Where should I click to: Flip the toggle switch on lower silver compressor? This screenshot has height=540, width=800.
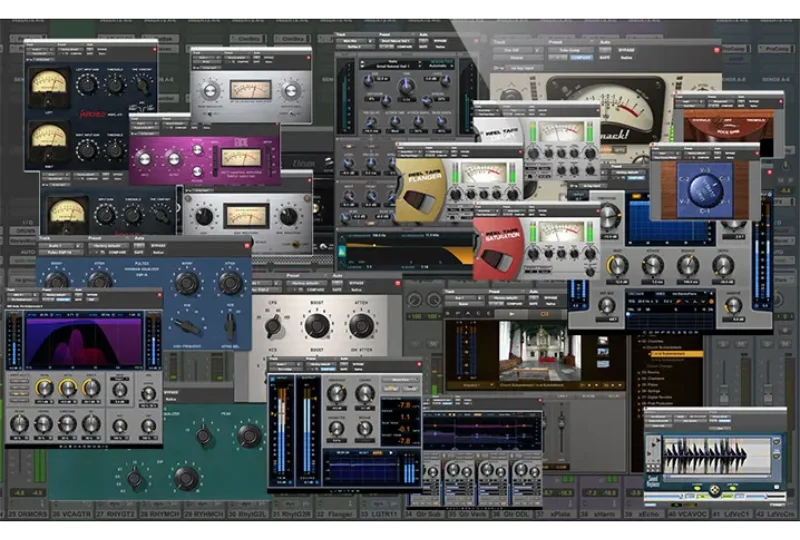[295, 244]
